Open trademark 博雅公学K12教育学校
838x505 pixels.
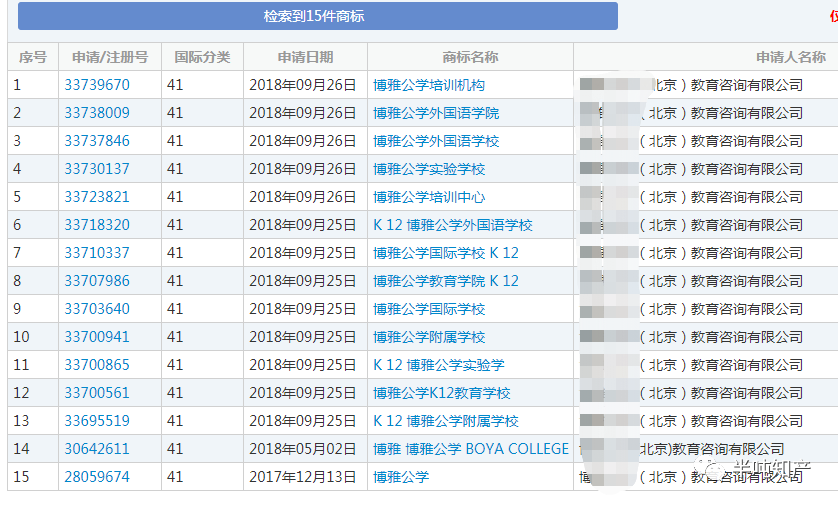(x=441, y=393)
